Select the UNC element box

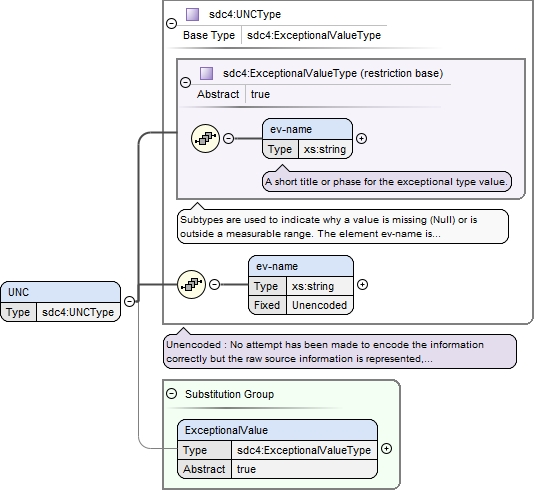click(x=61, y=302)
